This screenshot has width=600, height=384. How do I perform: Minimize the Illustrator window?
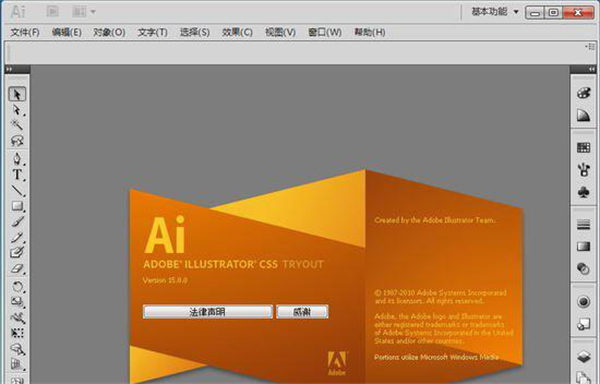pos(535,13)
